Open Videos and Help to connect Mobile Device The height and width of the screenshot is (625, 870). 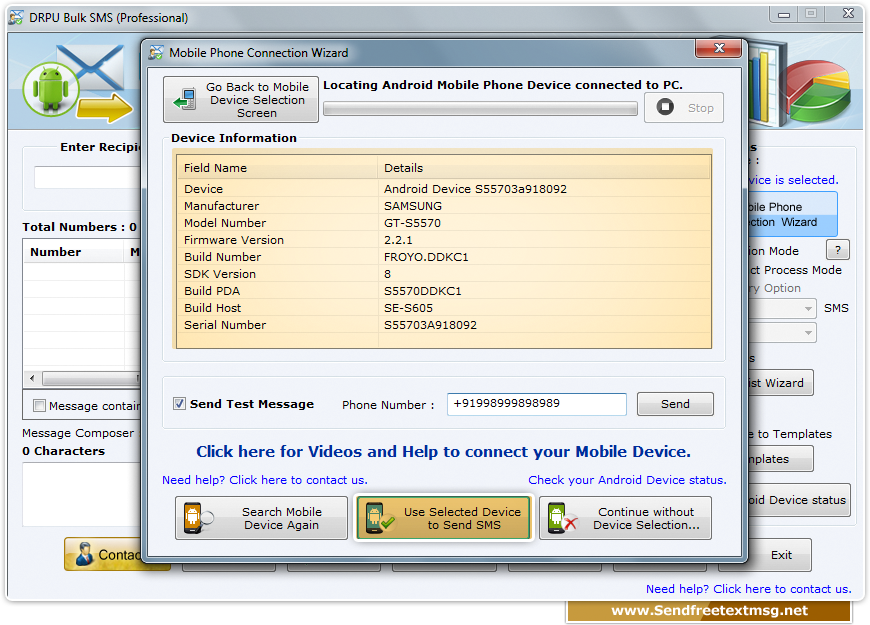click(443, 452)
